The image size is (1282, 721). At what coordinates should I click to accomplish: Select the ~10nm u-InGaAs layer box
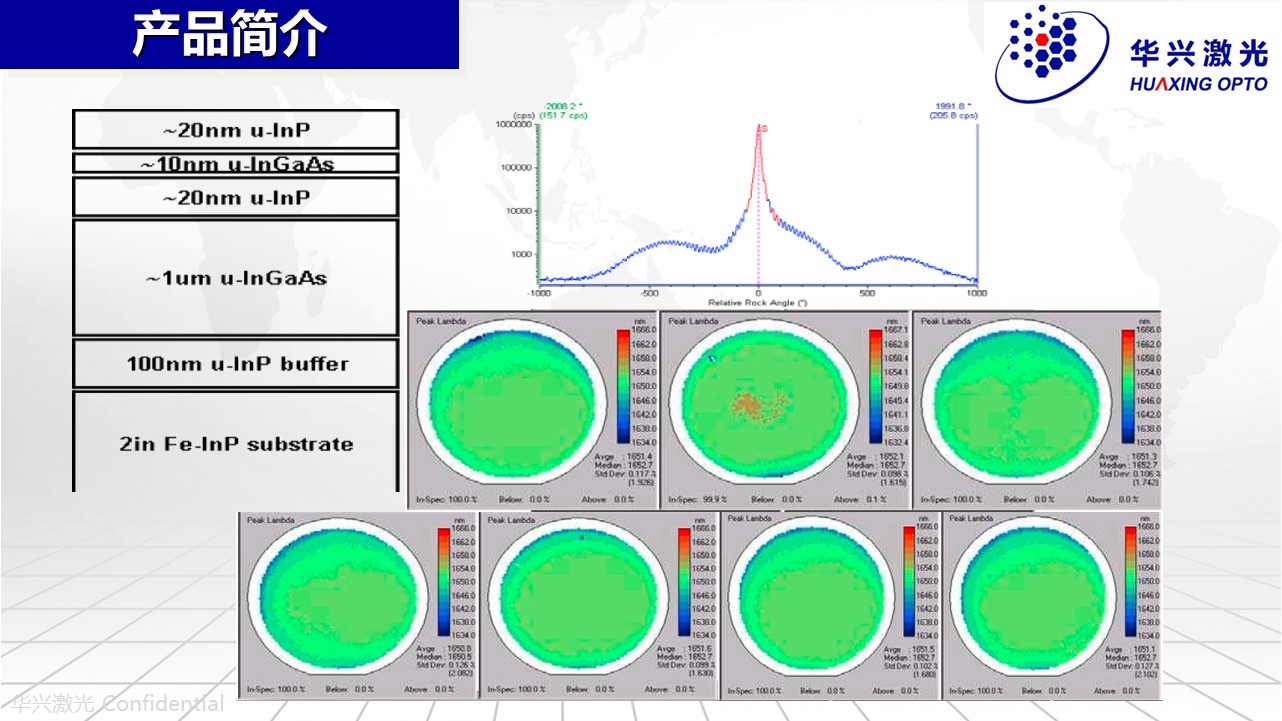click(x=236, y=164)
